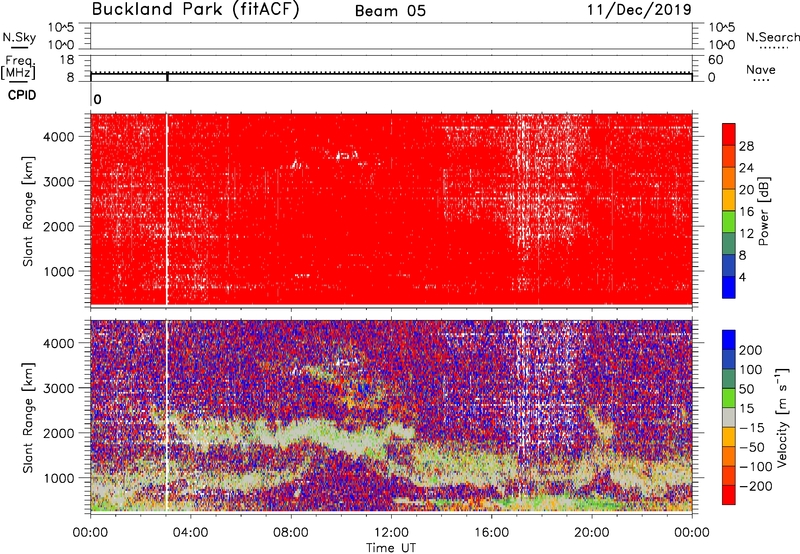Click the 'Velocity [m s-1]' colorbar label
The width and height of the screenshot is (800, 554).
(x=782, y=417)
